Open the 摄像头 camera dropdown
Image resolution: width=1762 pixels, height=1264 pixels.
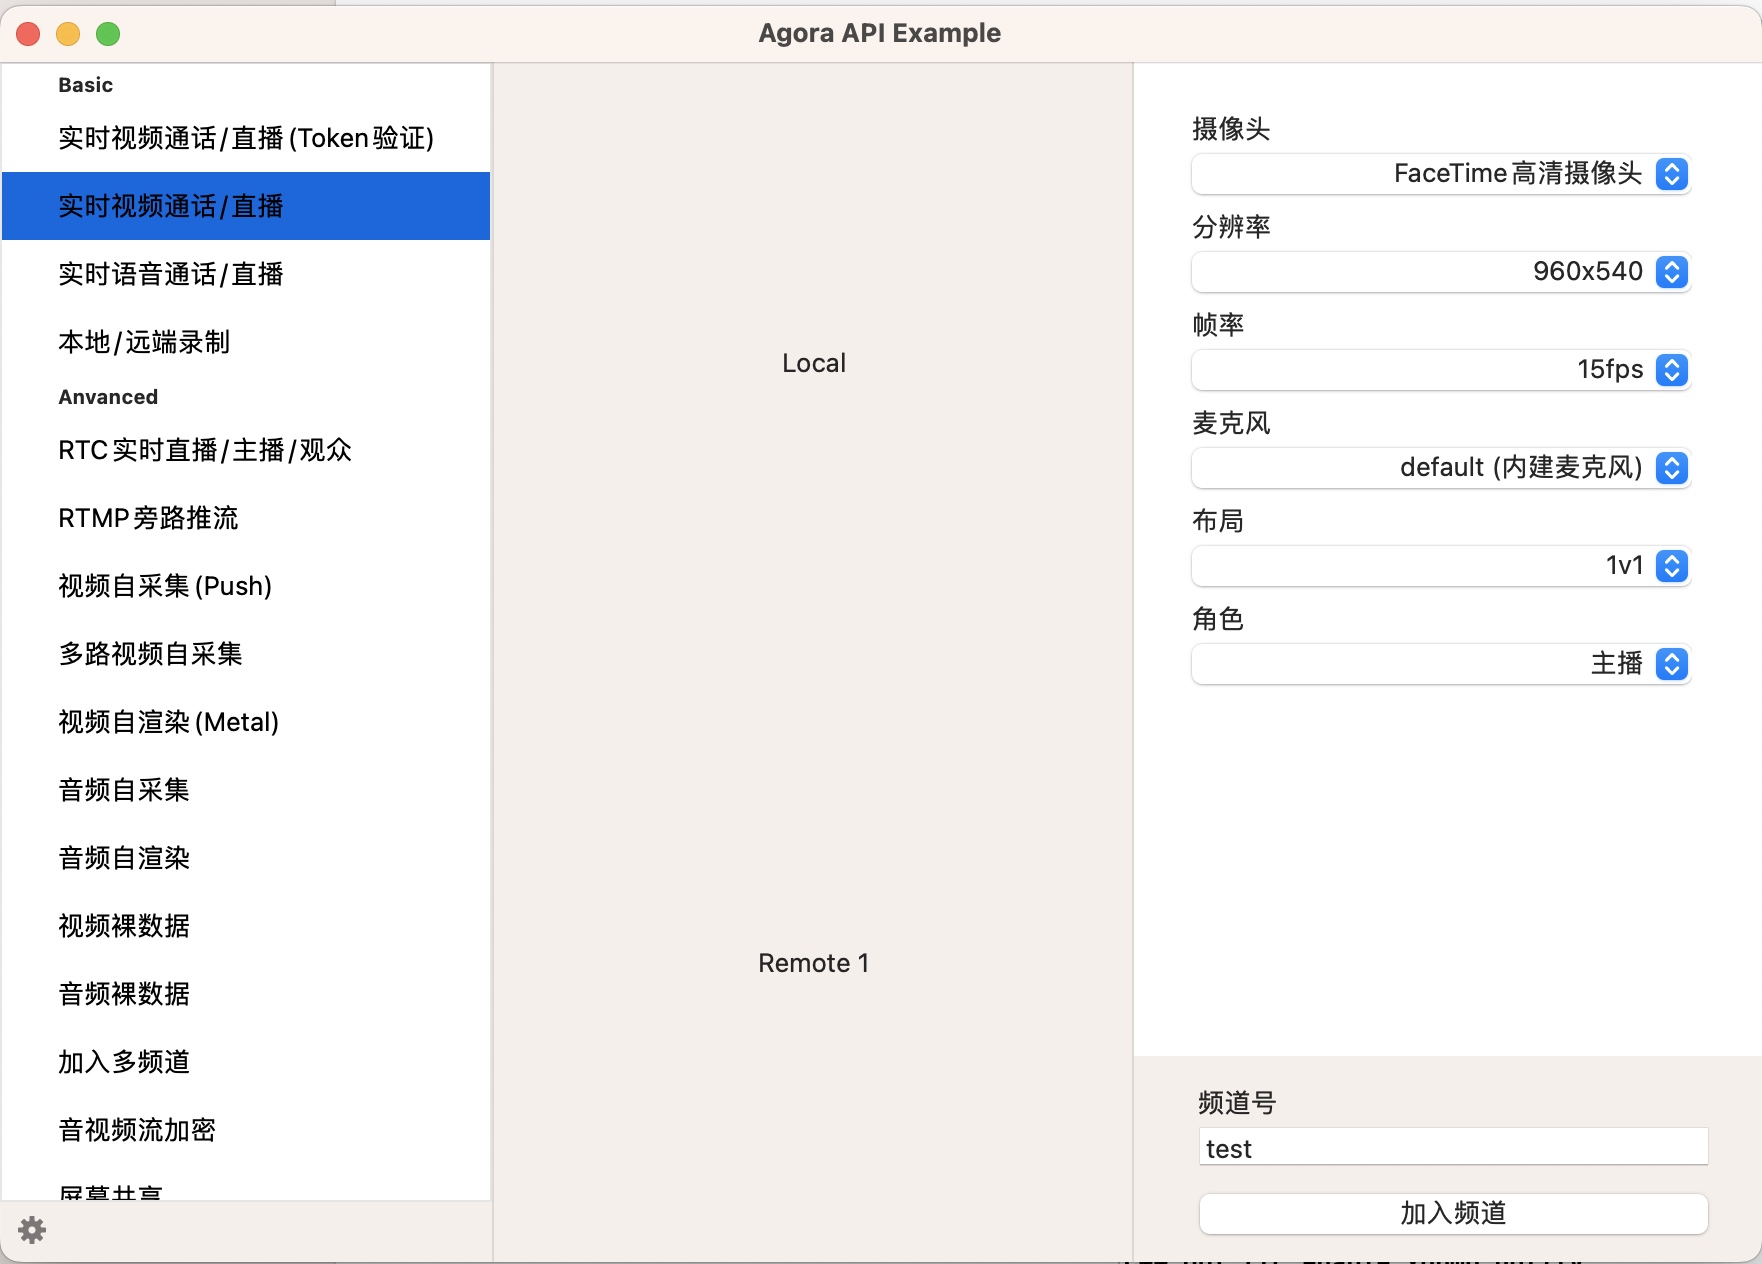point(1440,174)
